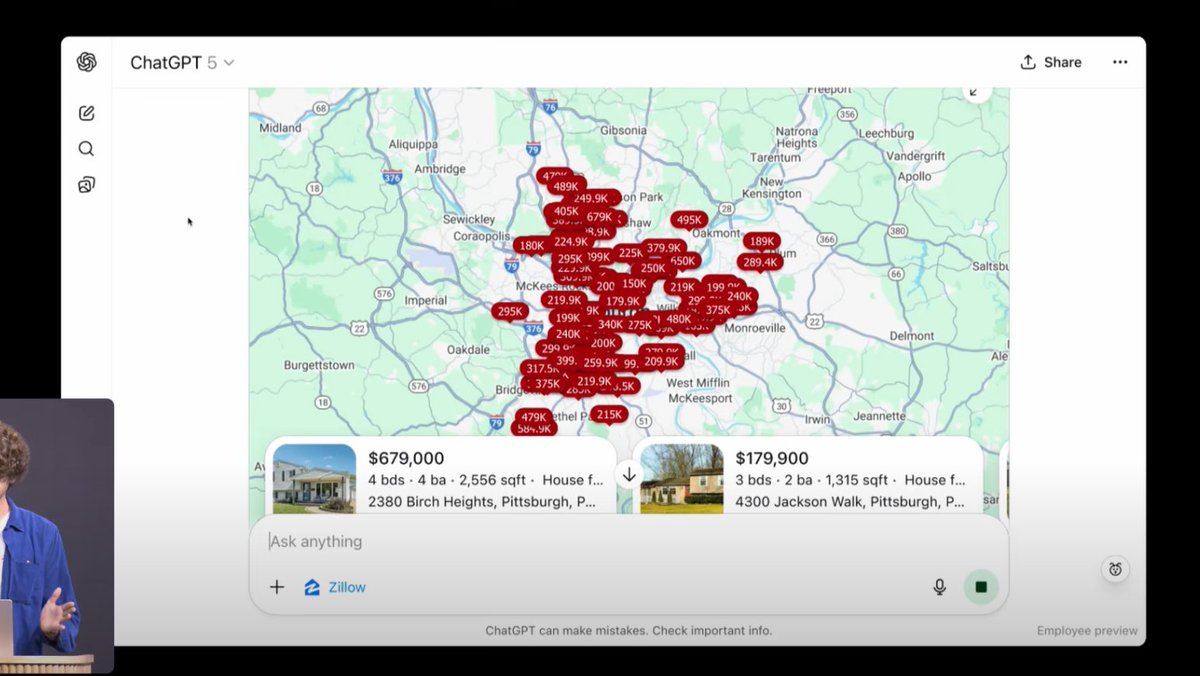Select the $179,900 price text
Image resolution: width=1200 pixels, height=676 pixels.
click(772, 458)
